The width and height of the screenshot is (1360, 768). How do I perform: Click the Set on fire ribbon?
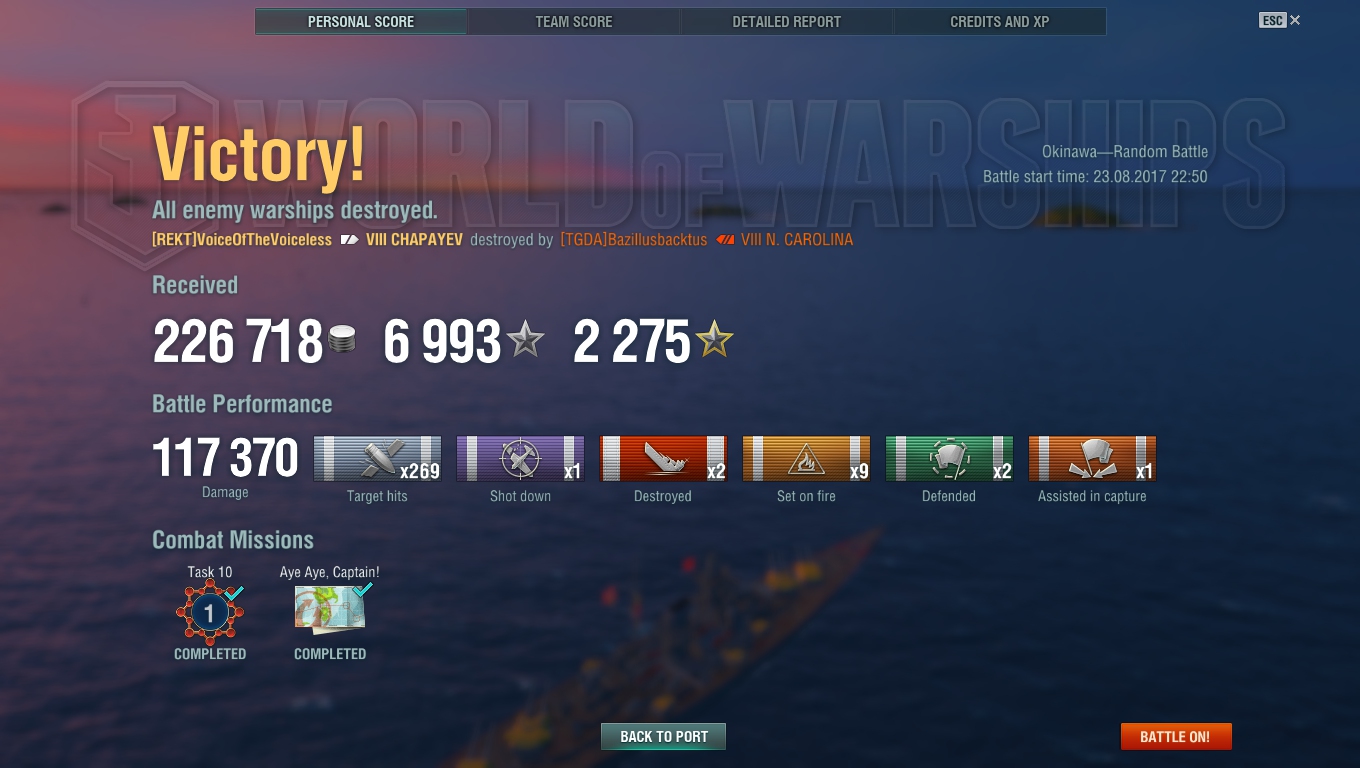pos(806,459)
